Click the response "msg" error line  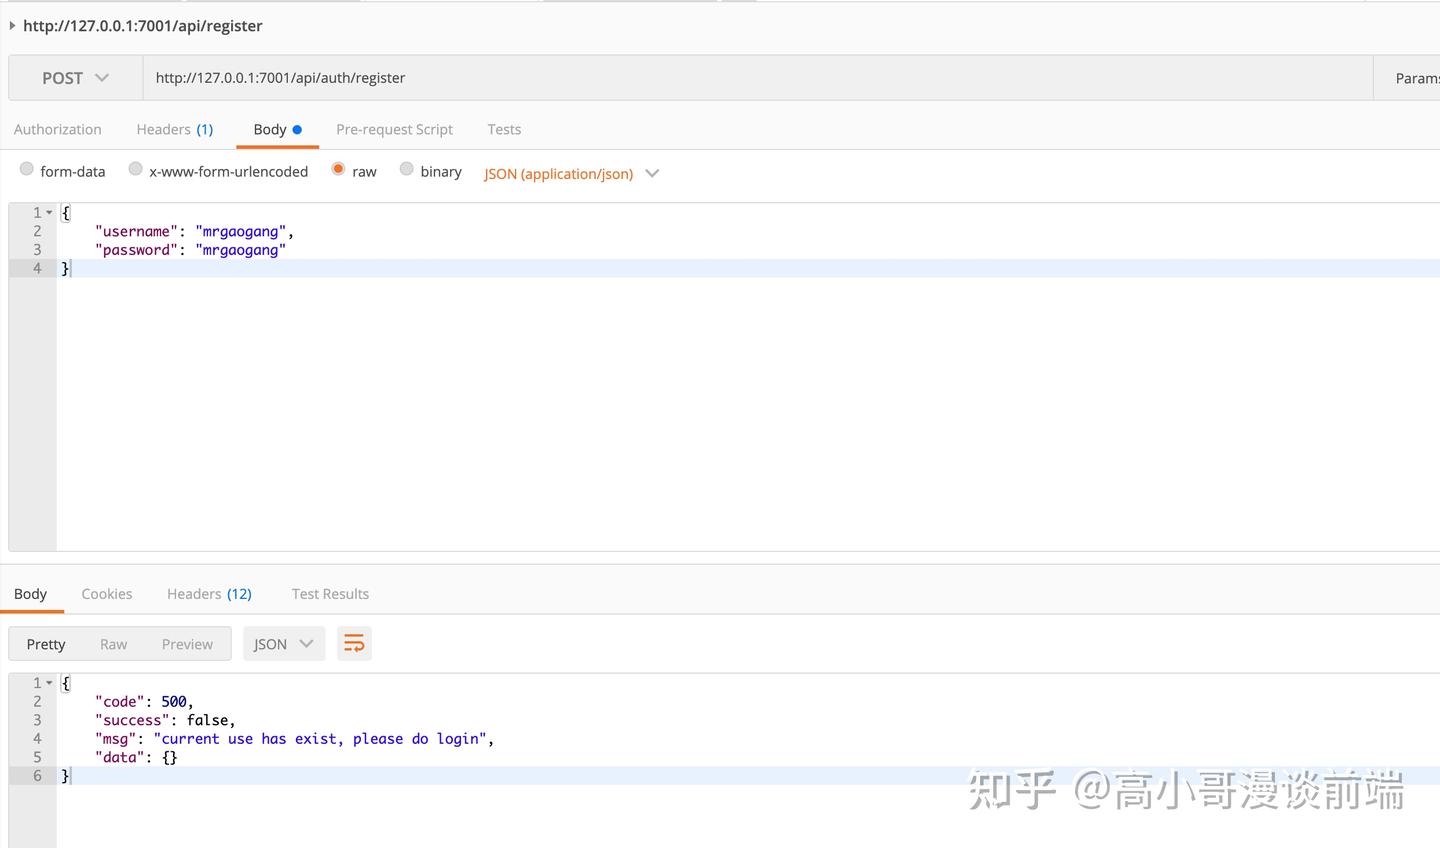click(294, 739)
